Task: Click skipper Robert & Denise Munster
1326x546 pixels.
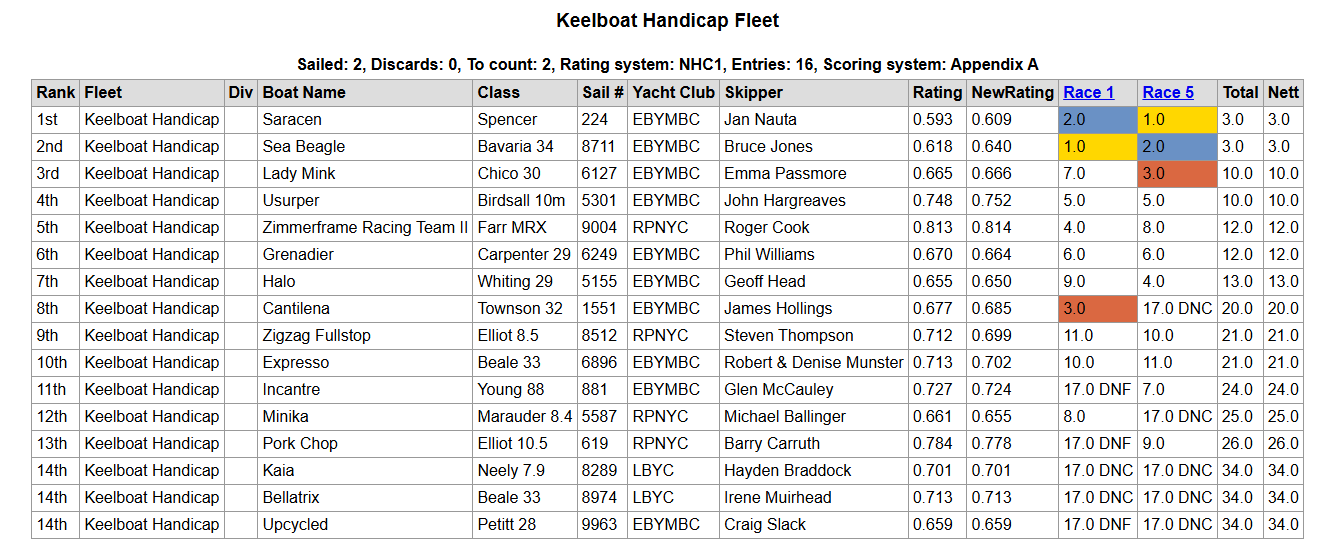Action: (x=813, y=362)
